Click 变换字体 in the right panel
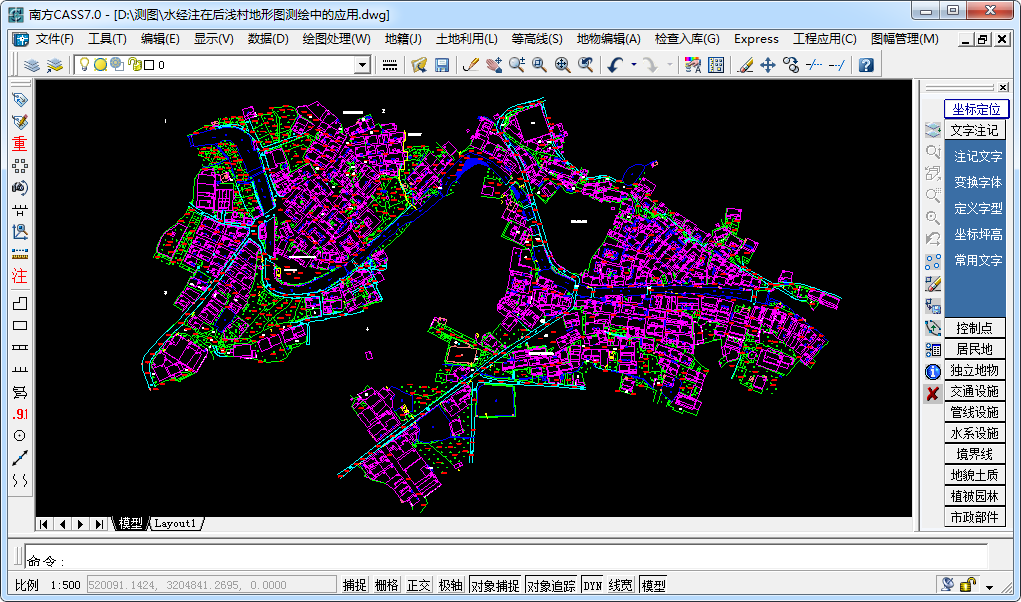This screenshot has width=1021, height=602. (x=978, y=182)
